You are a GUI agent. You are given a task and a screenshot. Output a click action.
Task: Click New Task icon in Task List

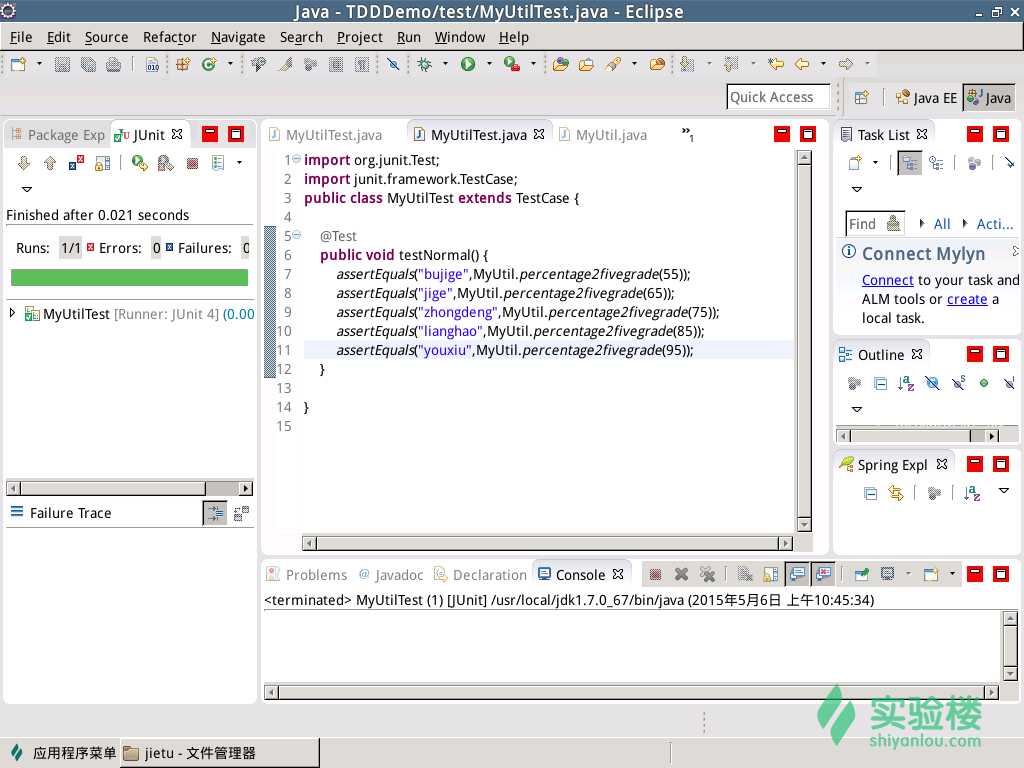855,163
